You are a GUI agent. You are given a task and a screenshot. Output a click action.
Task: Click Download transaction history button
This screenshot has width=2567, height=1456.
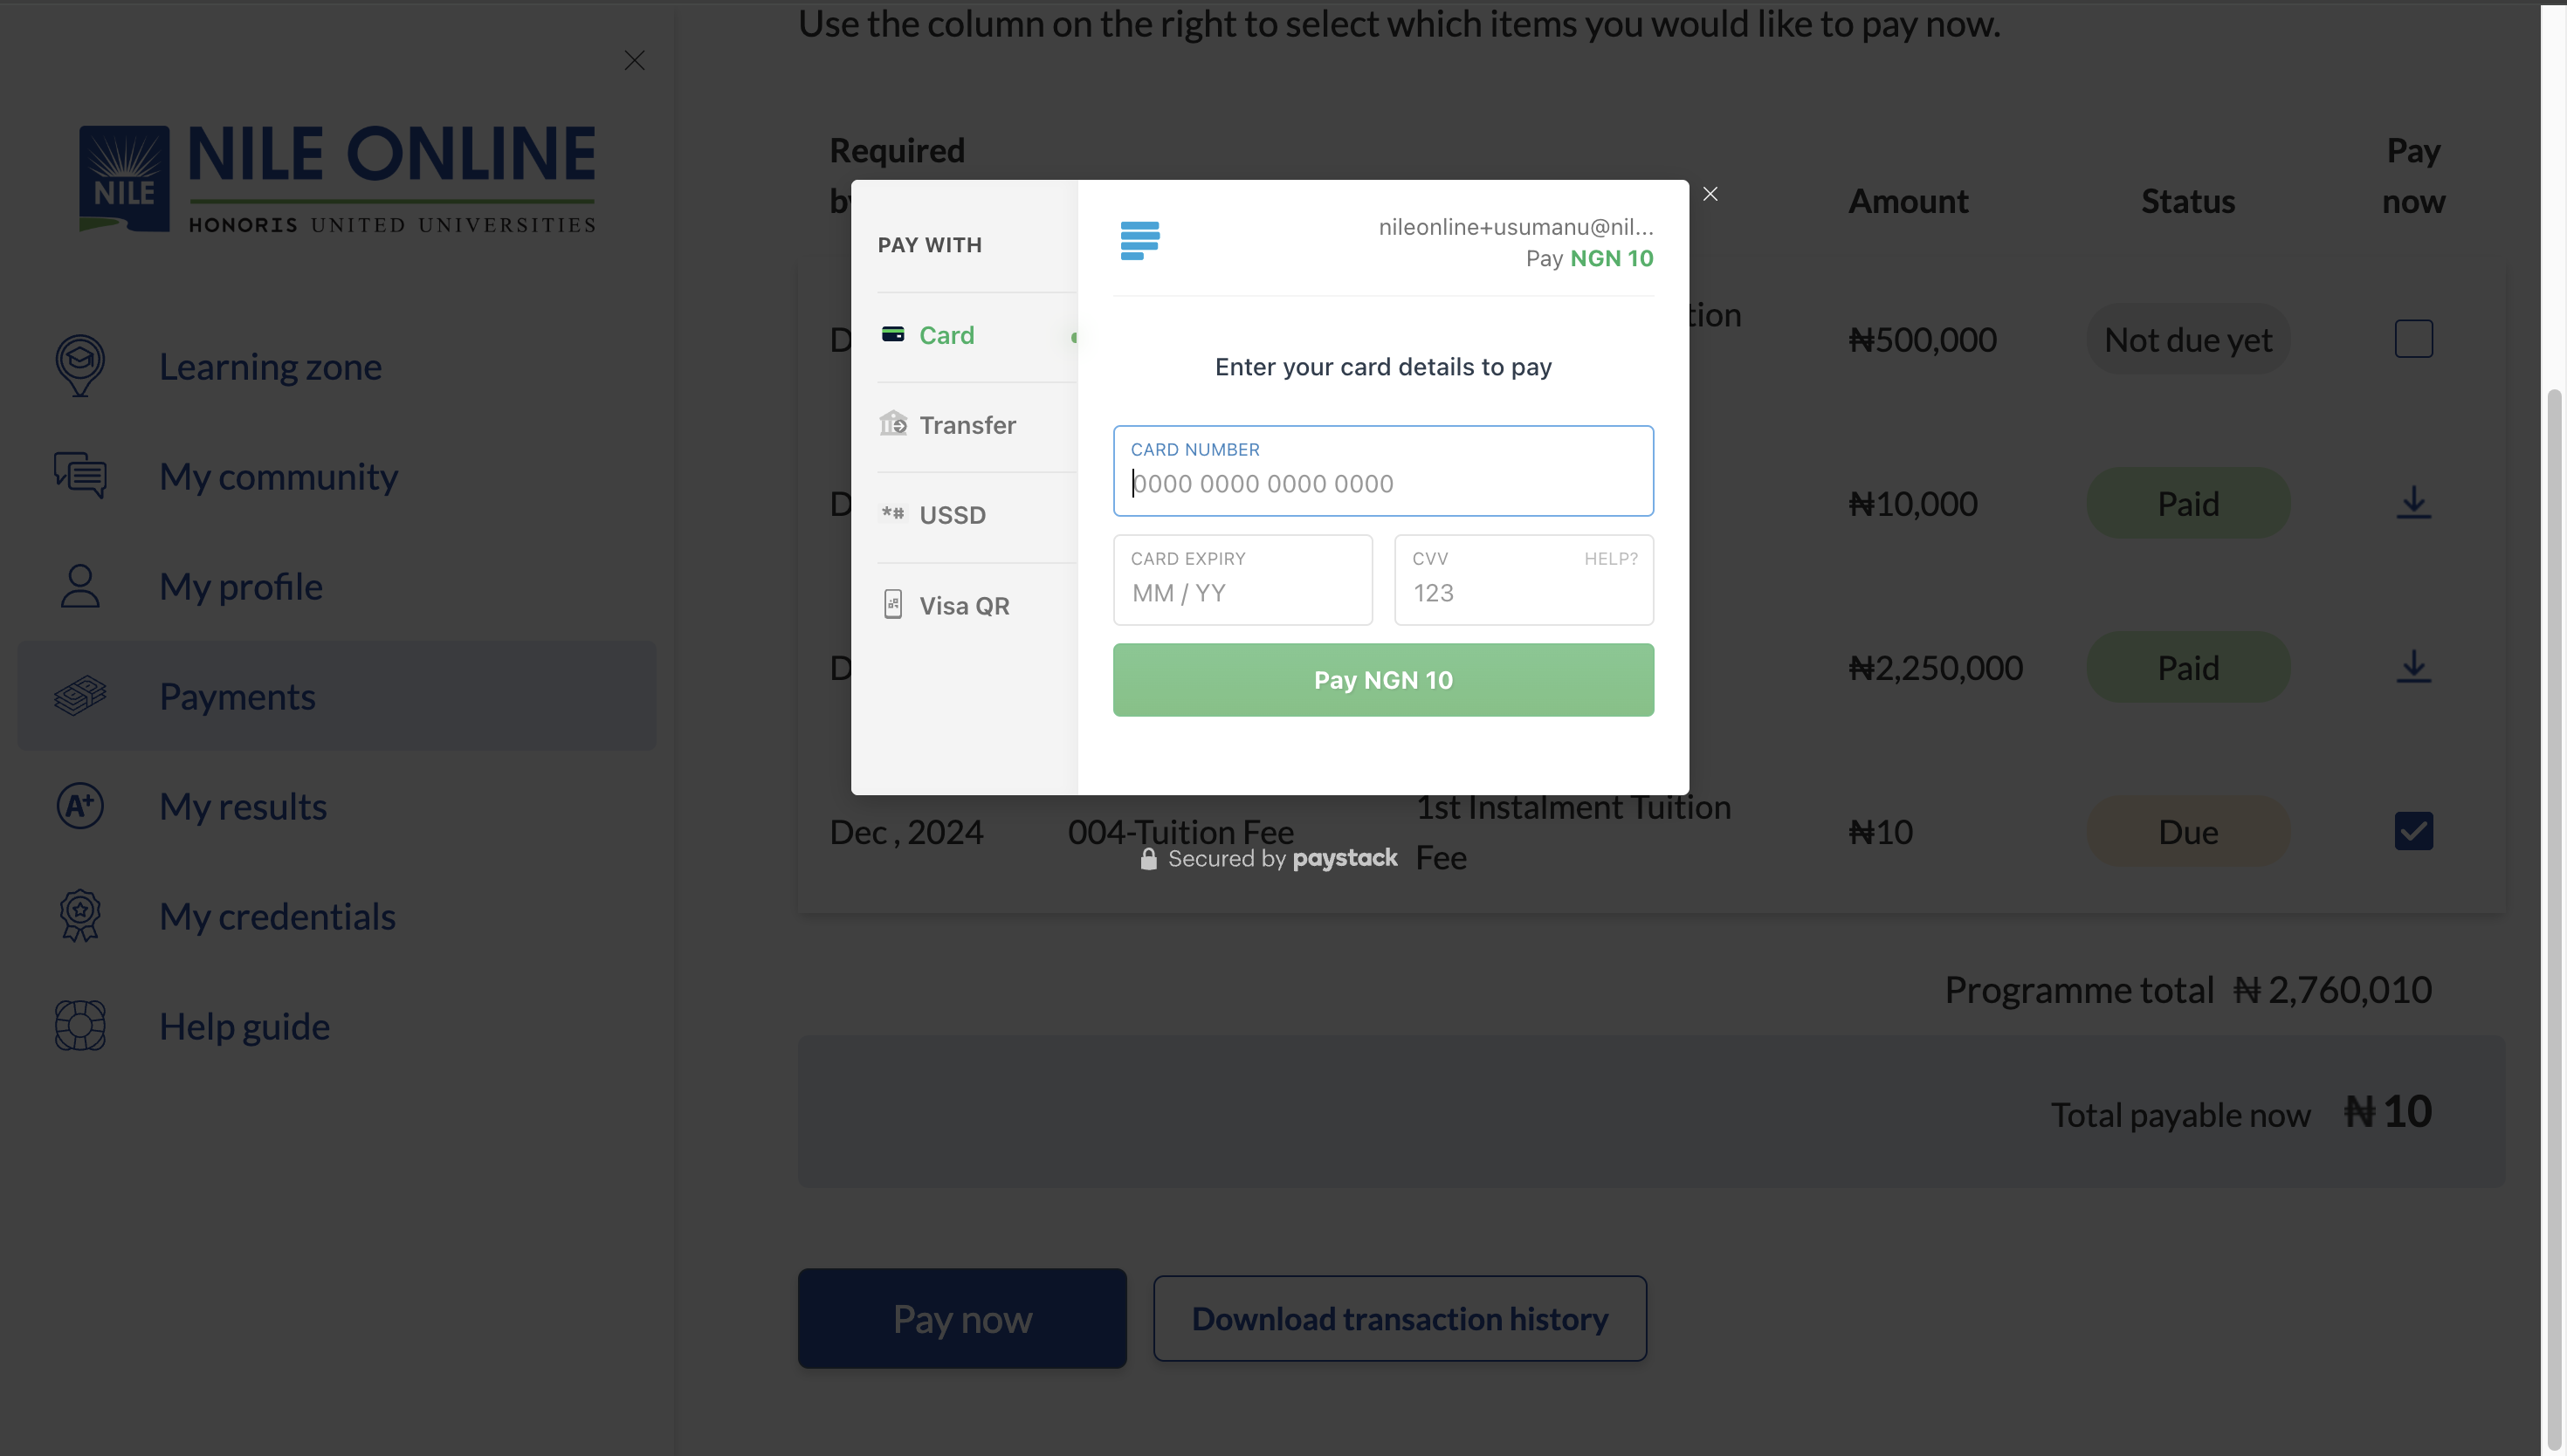(1399, 1318)
